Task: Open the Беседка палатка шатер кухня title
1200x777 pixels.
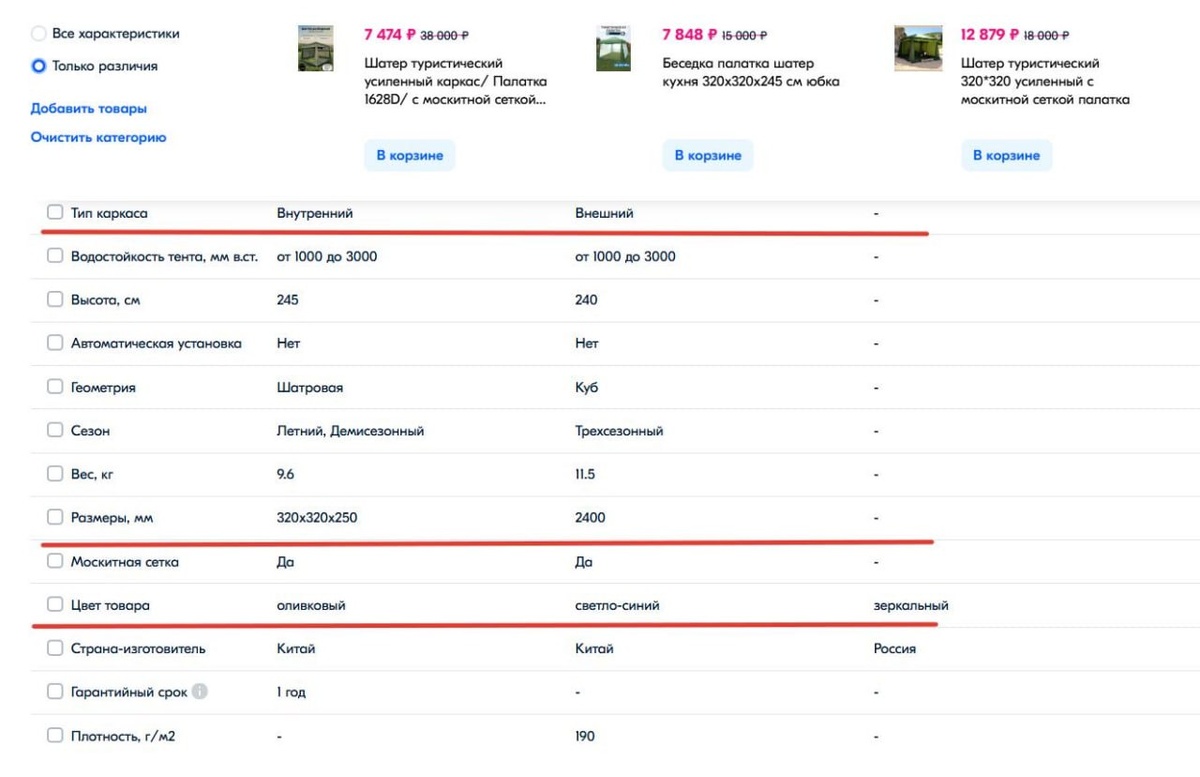Action: click(x=751, y=73)
